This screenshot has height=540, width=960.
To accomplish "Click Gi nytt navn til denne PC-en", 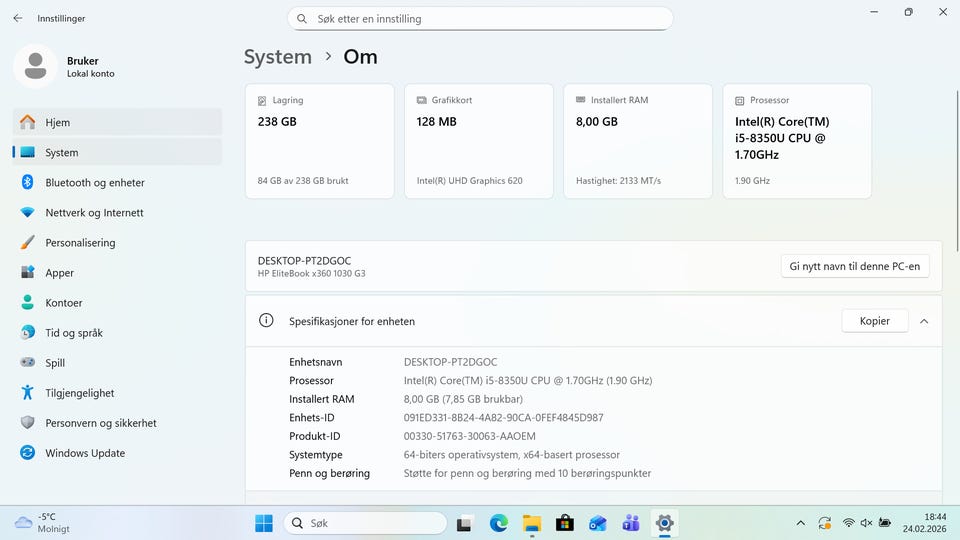I will [855, 266].
